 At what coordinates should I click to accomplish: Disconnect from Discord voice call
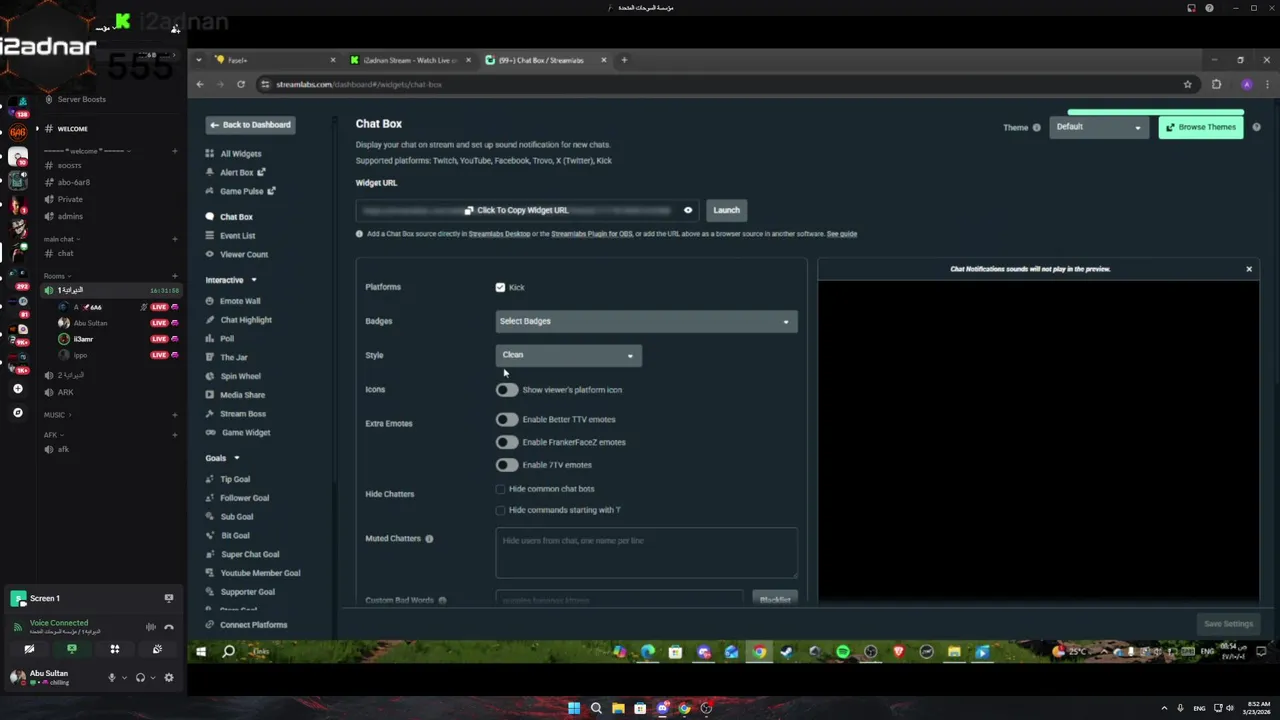pos(168,627)
